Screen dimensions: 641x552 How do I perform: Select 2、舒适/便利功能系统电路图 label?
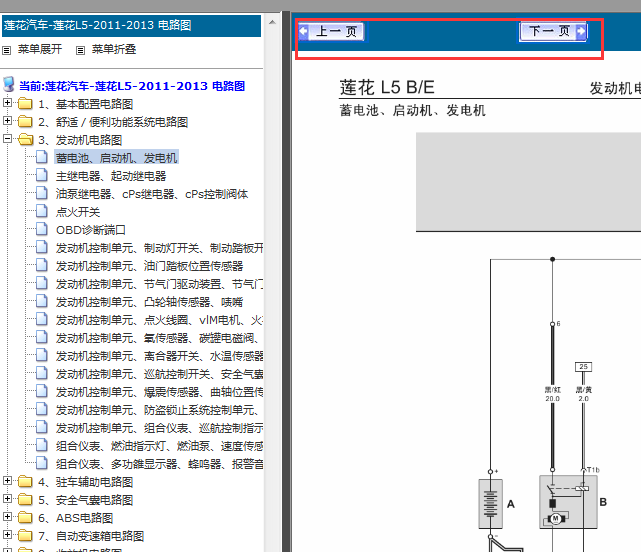point(113,122)
